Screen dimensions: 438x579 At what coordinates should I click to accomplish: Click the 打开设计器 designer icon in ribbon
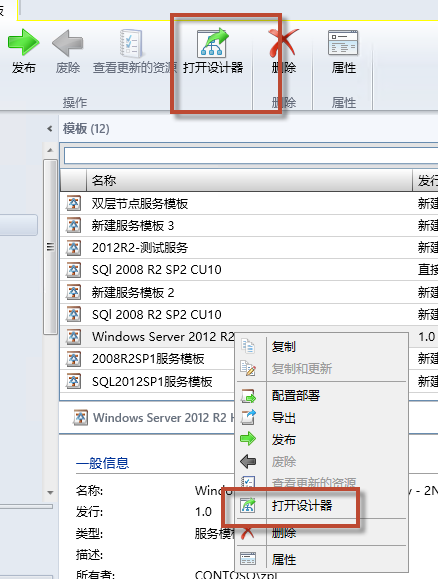tap(213, 43)
